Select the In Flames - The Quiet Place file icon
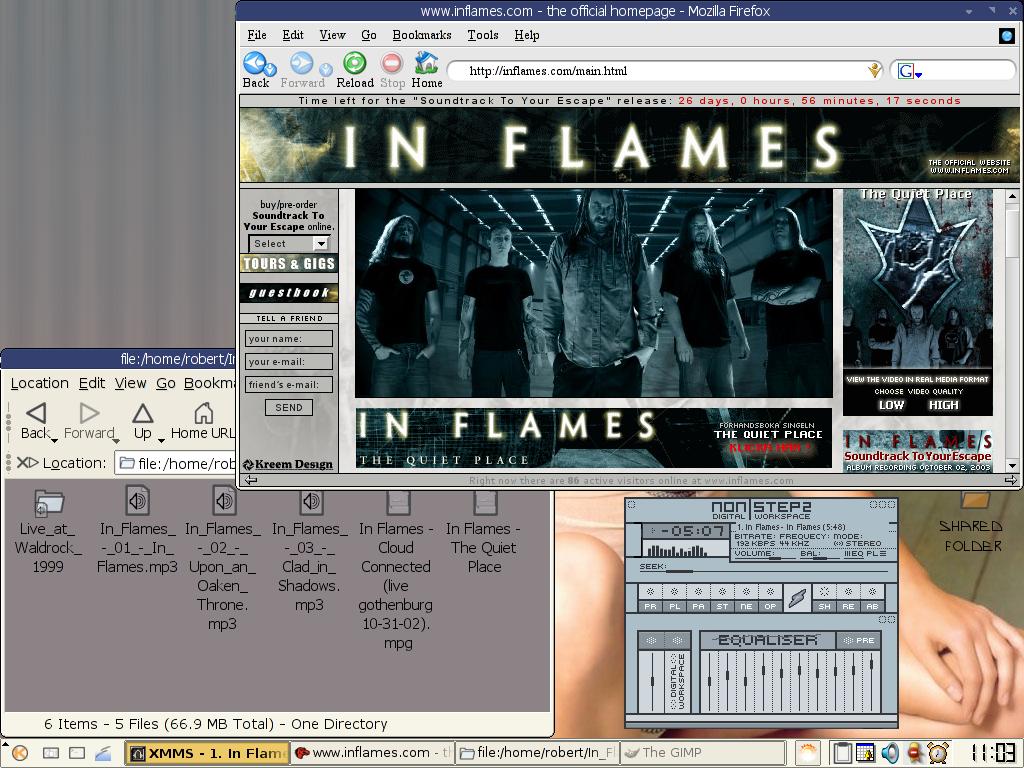1024x768 pixels. [485, 503]
